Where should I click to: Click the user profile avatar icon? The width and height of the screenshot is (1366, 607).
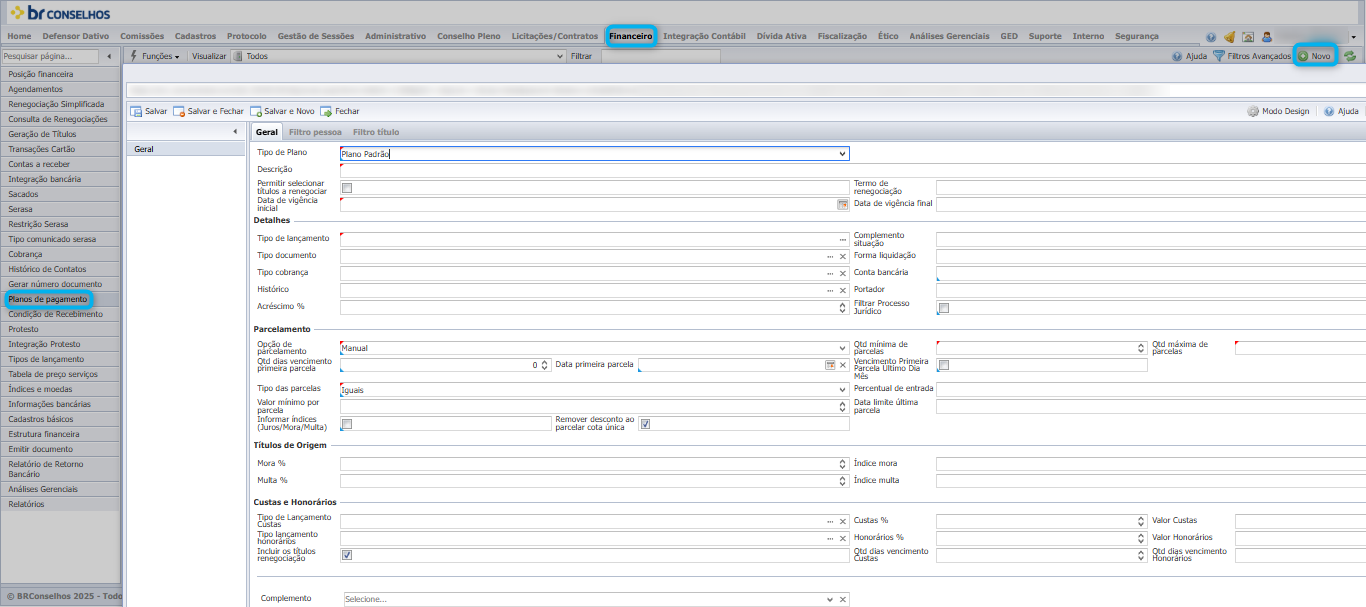1267,37
